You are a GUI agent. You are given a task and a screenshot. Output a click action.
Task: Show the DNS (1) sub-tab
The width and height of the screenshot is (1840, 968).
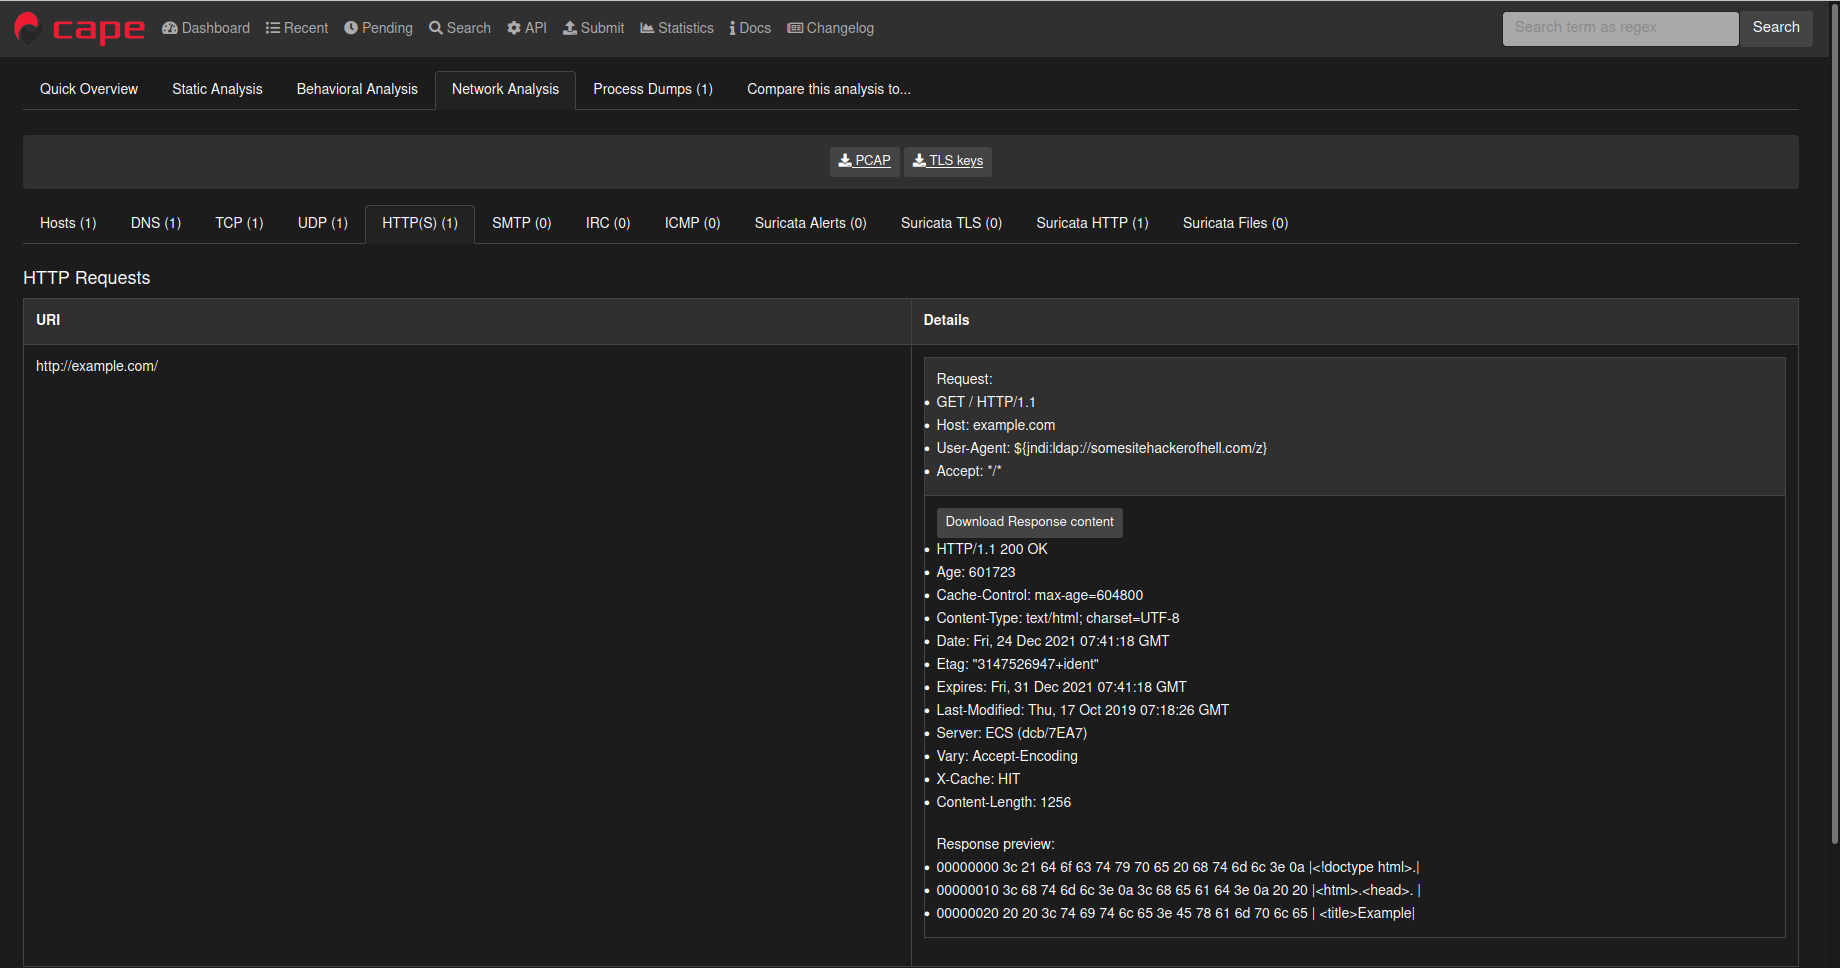[x=156, y=223]
